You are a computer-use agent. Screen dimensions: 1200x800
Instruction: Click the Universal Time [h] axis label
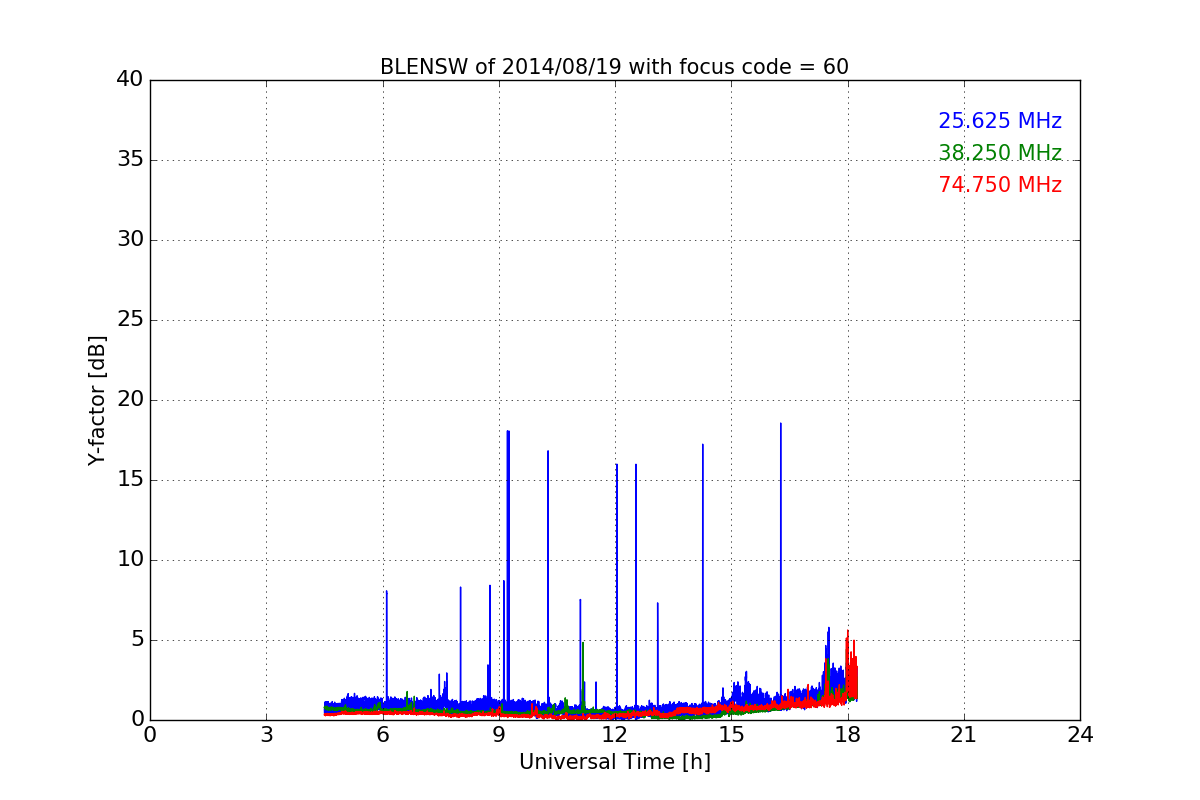point(615,762)
